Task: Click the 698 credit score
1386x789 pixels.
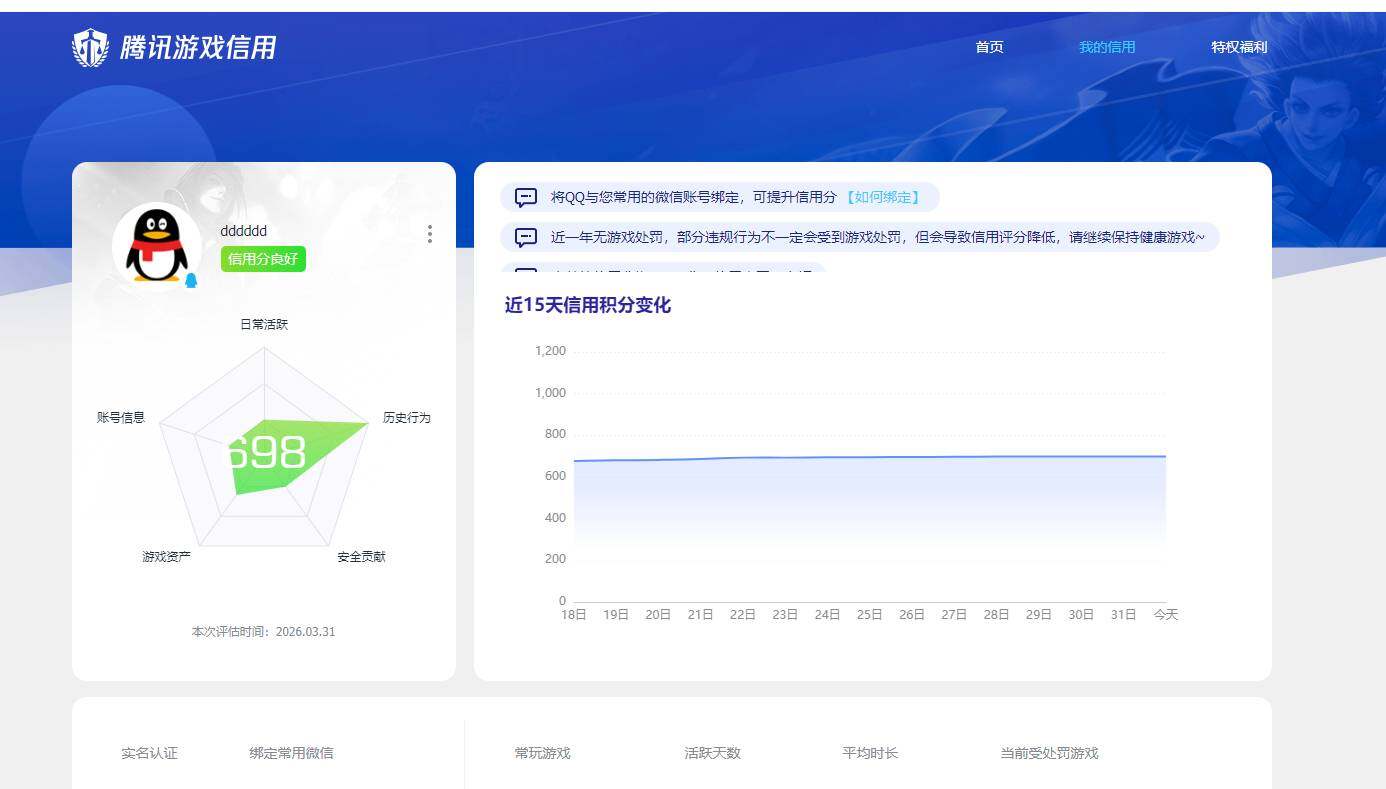Action: tap(265, 453)
